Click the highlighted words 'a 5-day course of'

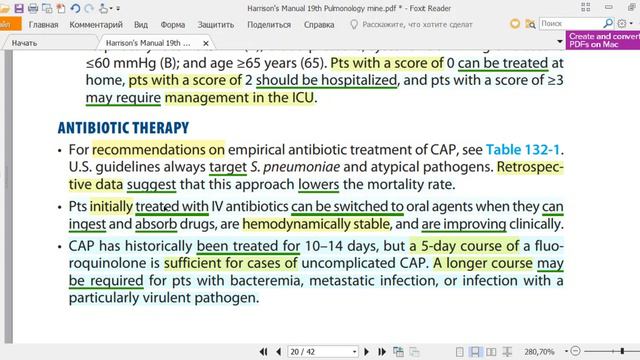(x=464, y=246)
